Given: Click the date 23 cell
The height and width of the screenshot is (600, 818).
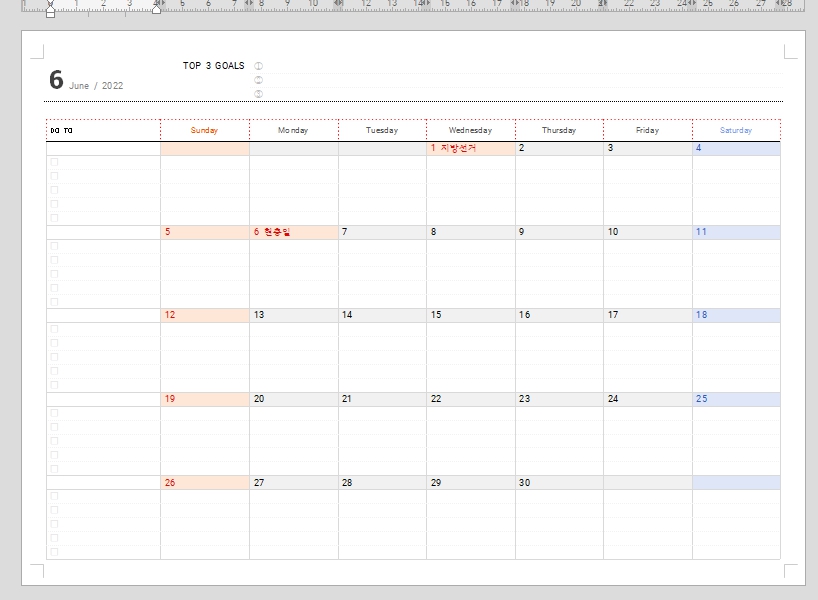Looking at the screenshot, I should click(x=559, y=399).
